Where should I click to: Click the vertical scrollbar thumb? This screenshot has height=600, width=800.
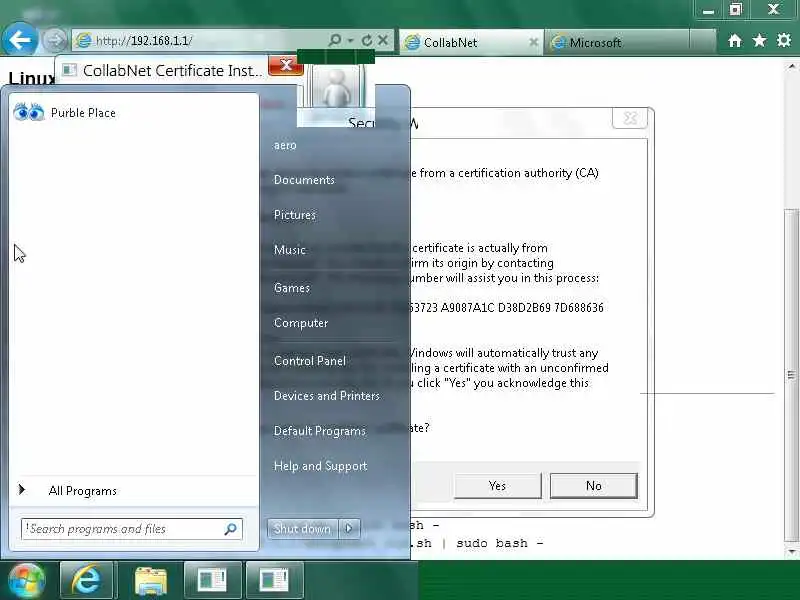791,376
